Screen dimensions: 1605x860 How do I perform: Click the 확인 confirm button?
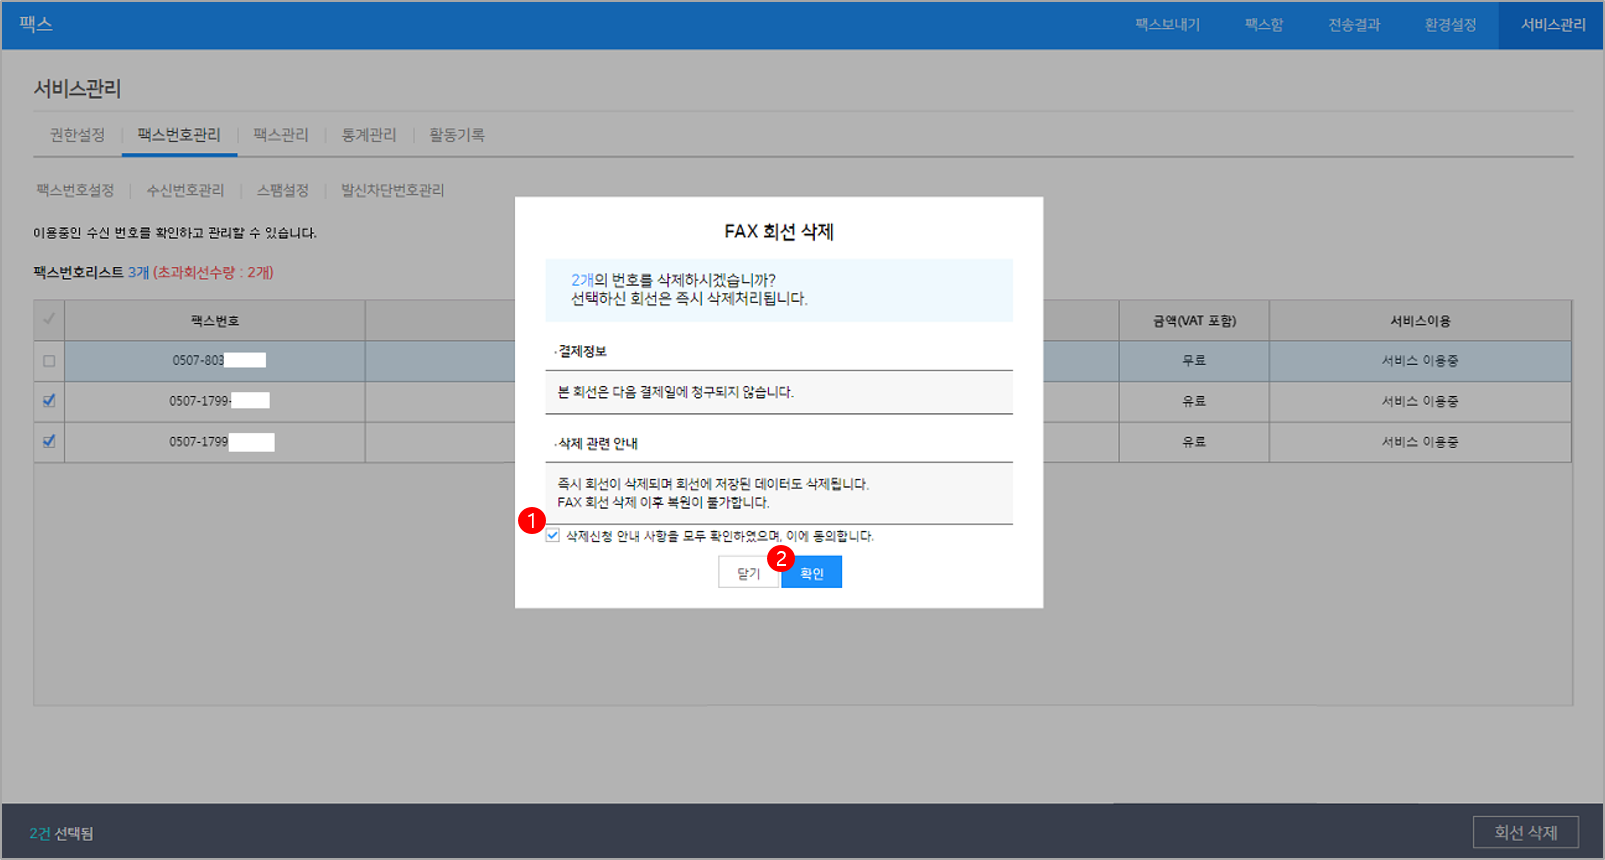812,573
